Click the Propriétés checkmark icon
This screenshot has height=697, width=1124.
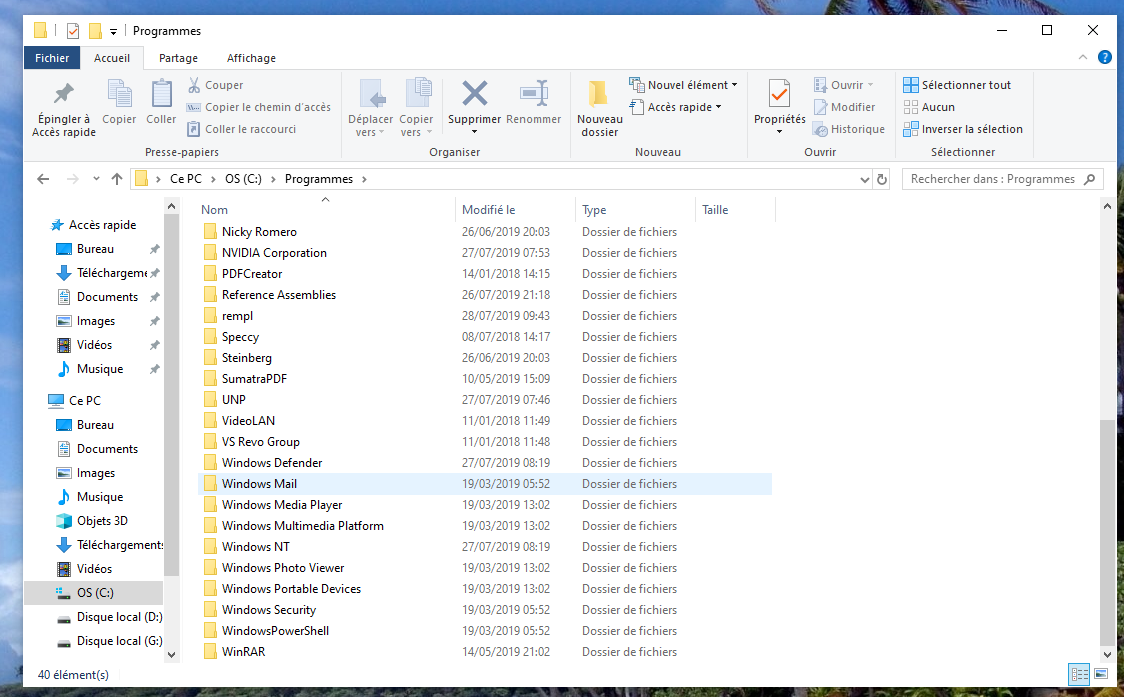[779, 93]
